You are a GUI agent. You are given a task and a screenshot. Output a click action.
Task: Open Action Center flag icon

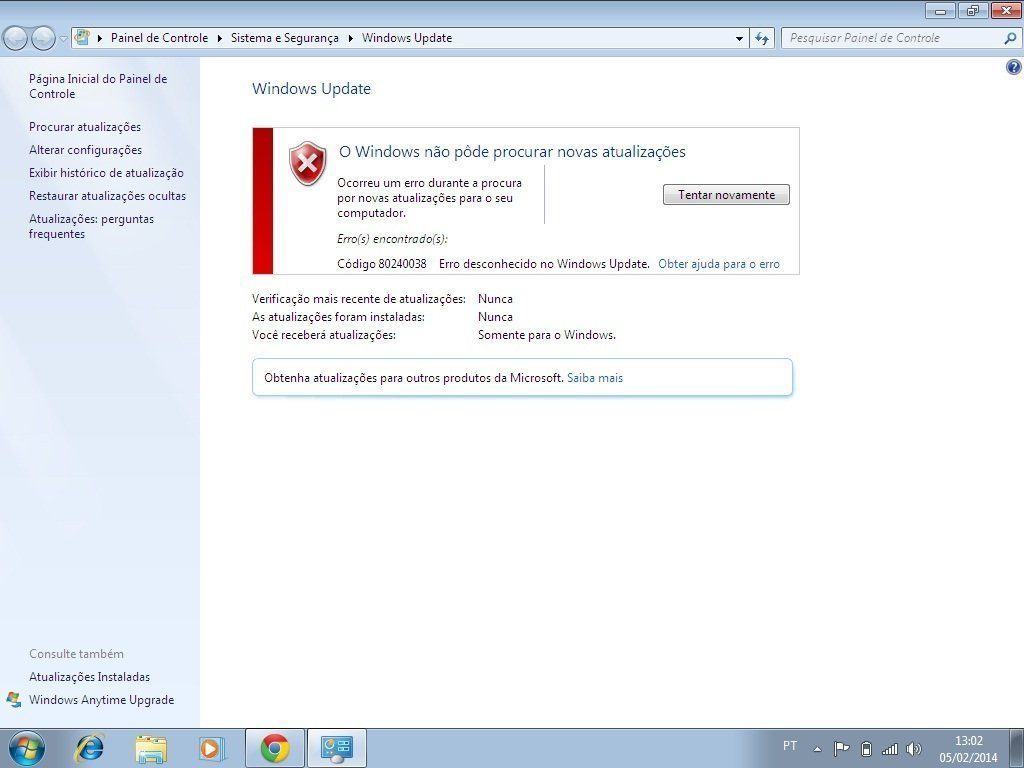[841, 748]
